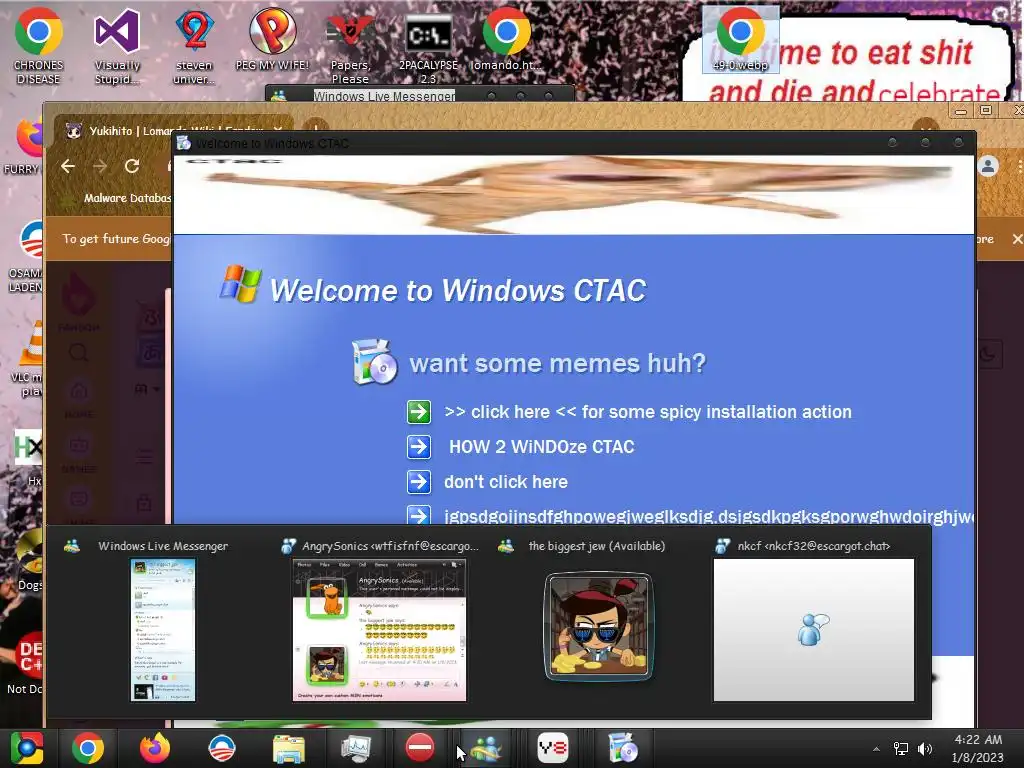Click the forward arrow in the Chrome window

click(100, 167)
